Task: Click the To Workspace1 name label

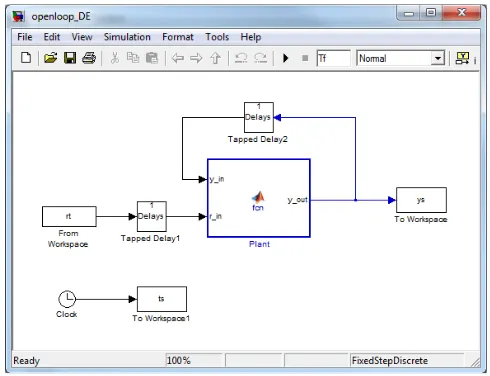Action: click(x=161, y=318)
